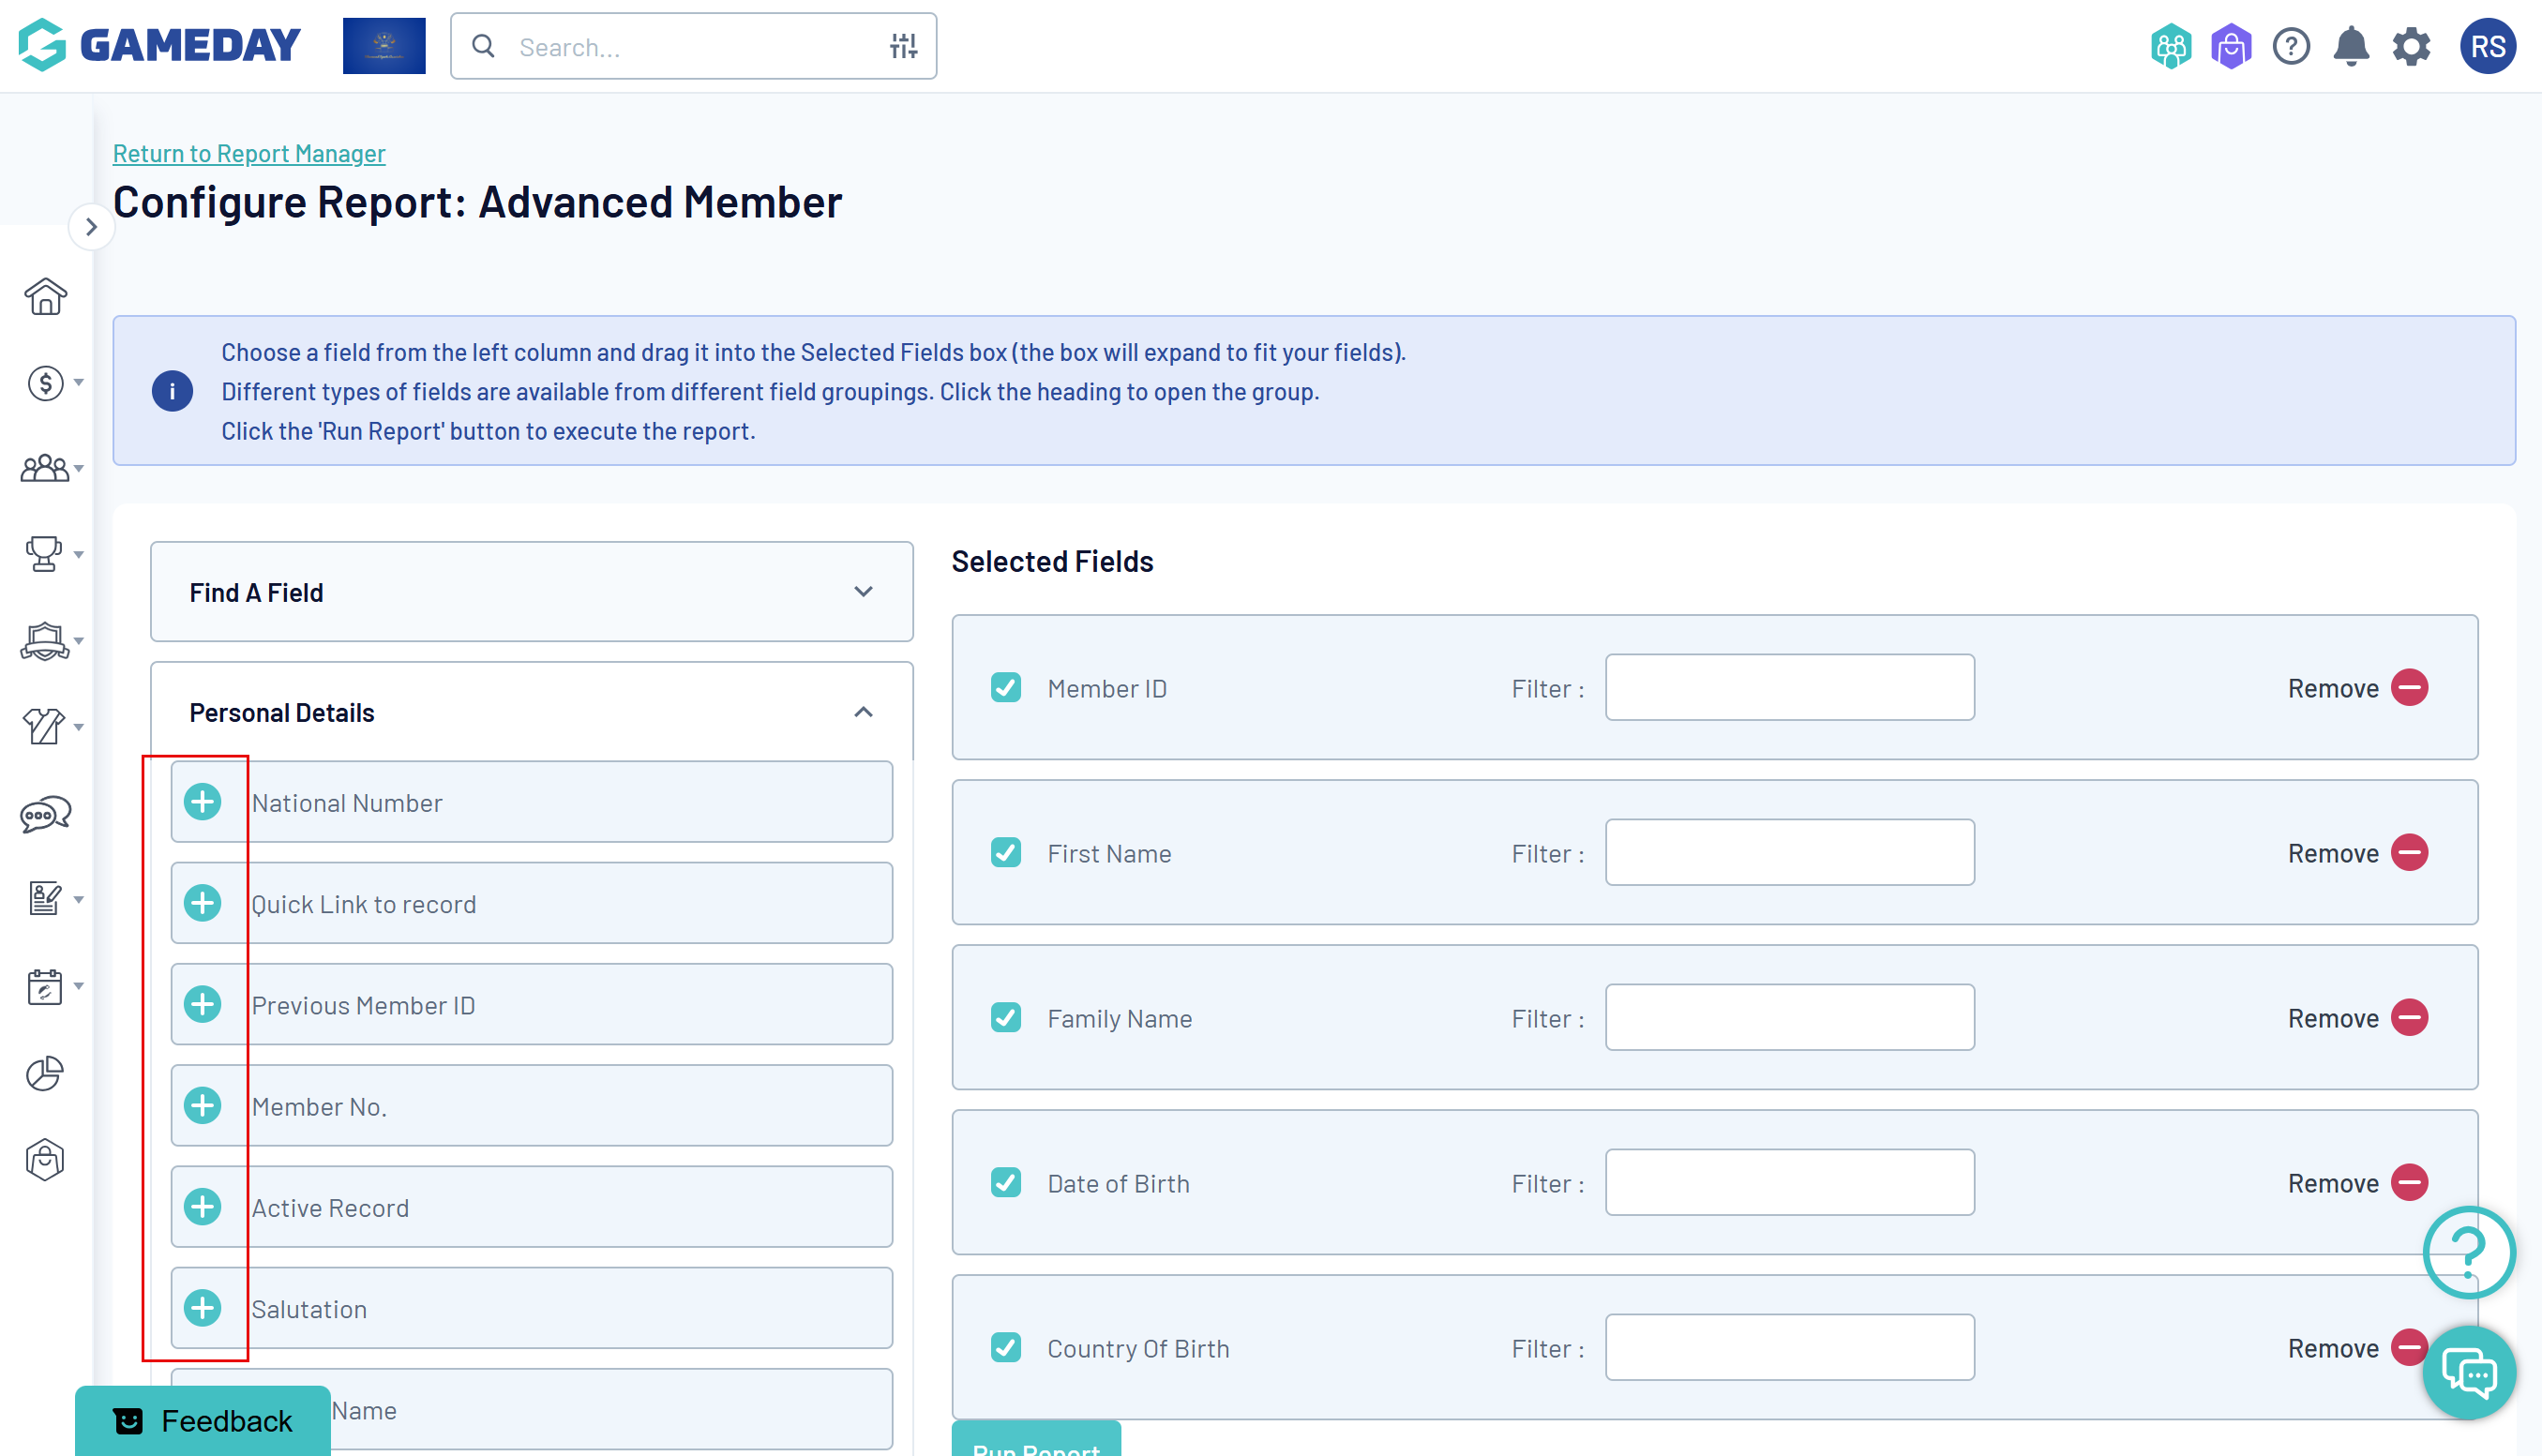Screen dimensions: 2542x1456
Task: Open the RS user profile menu
Action: pos(2487,46)
